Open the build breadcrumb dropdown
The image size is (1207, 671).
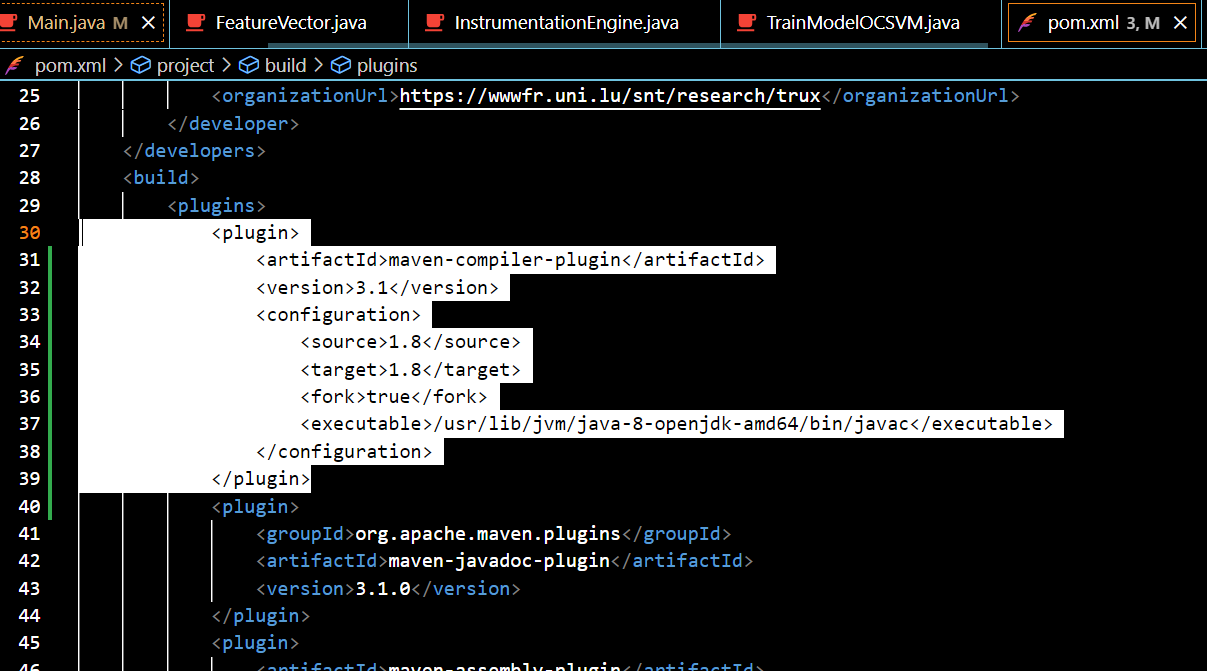pyautogui.click(x=286, y=65)
